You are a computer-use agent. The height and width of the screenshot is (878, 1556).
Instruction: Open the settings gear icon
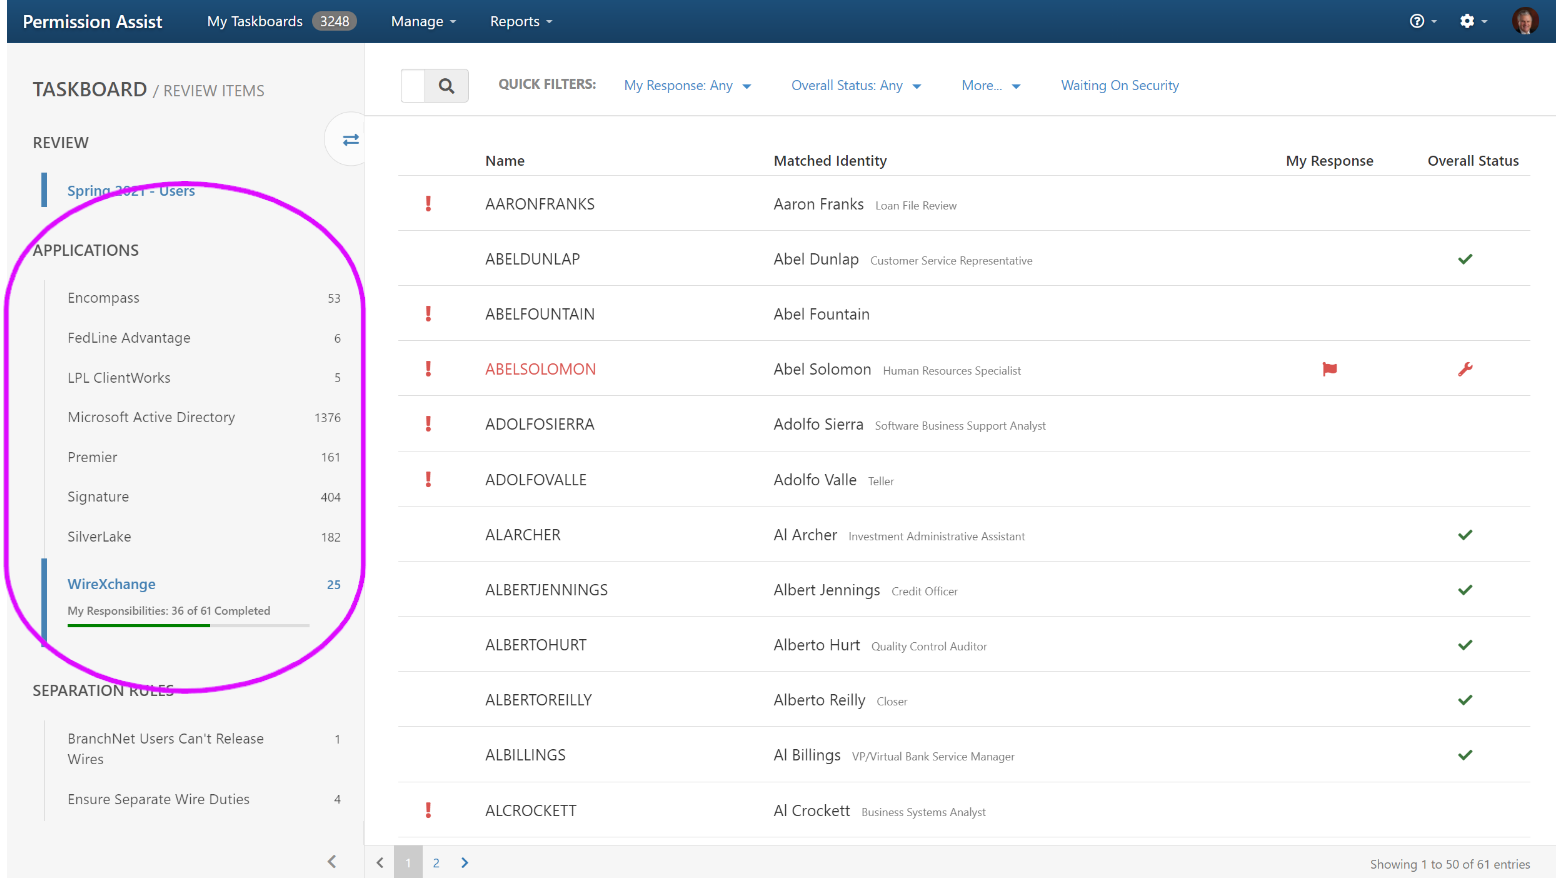[x=1467, y=21]
